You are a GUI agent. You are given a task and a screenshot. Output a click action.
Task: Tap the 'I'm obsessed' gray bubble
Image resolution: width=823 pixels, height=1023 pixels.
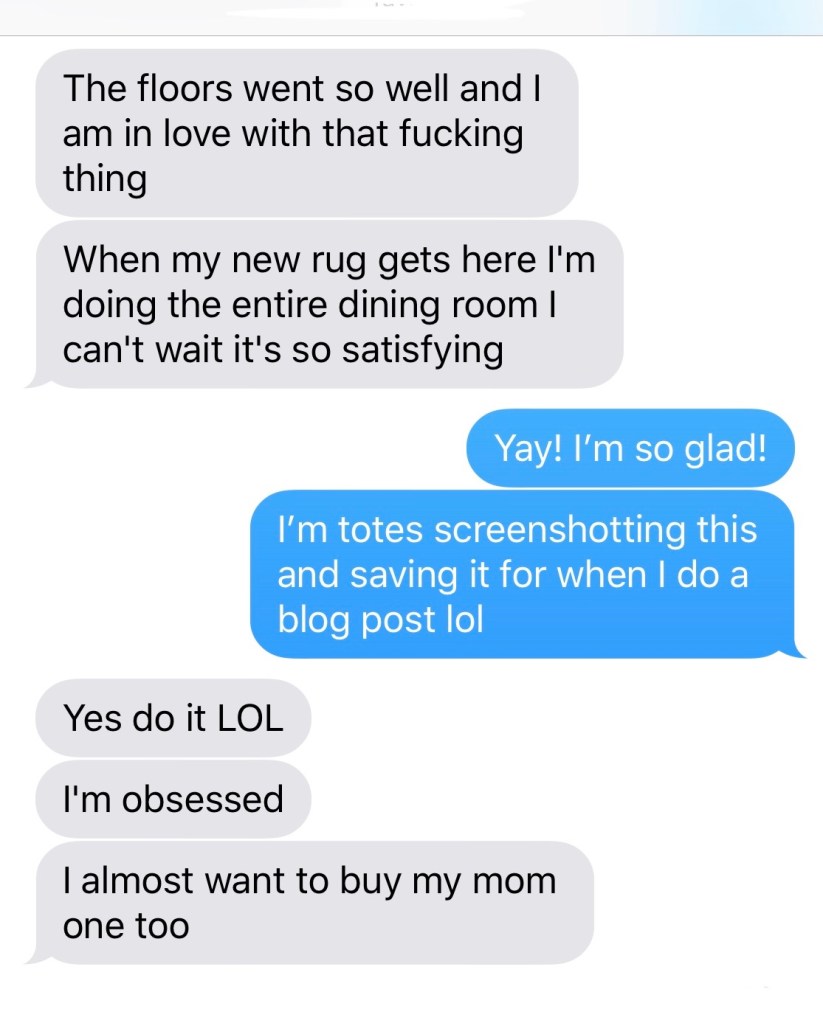pos(173,799)
